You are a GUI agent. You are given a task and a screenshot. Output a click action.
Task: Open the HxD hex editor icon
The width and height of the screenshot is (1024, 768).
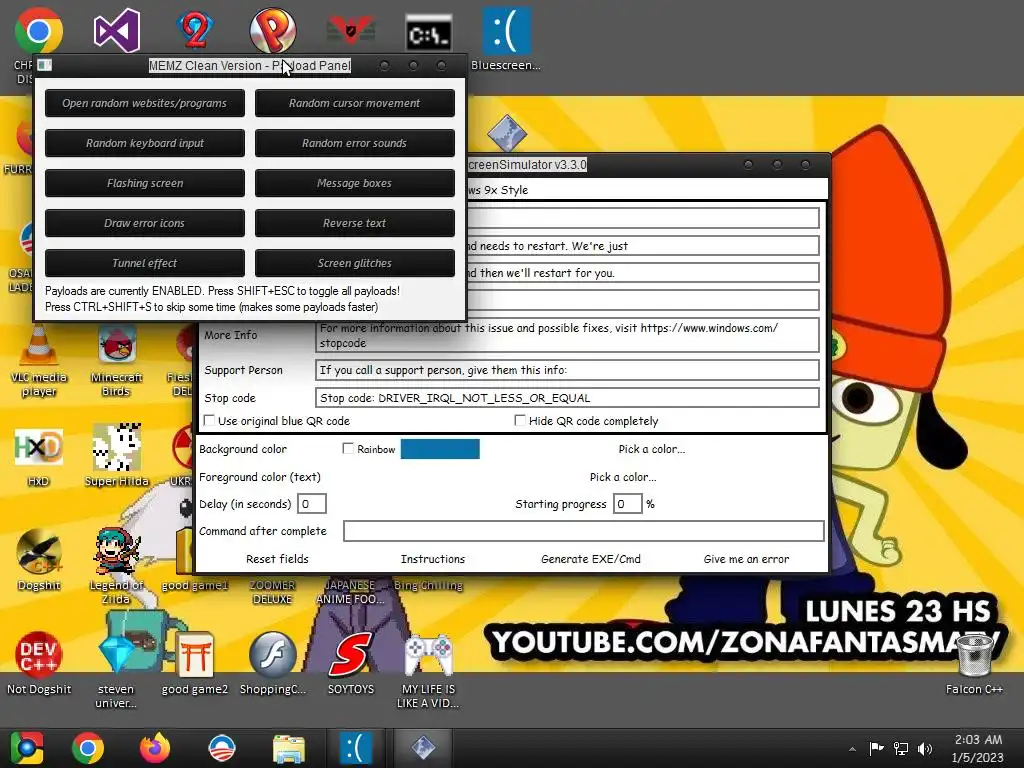coord(38,457)
